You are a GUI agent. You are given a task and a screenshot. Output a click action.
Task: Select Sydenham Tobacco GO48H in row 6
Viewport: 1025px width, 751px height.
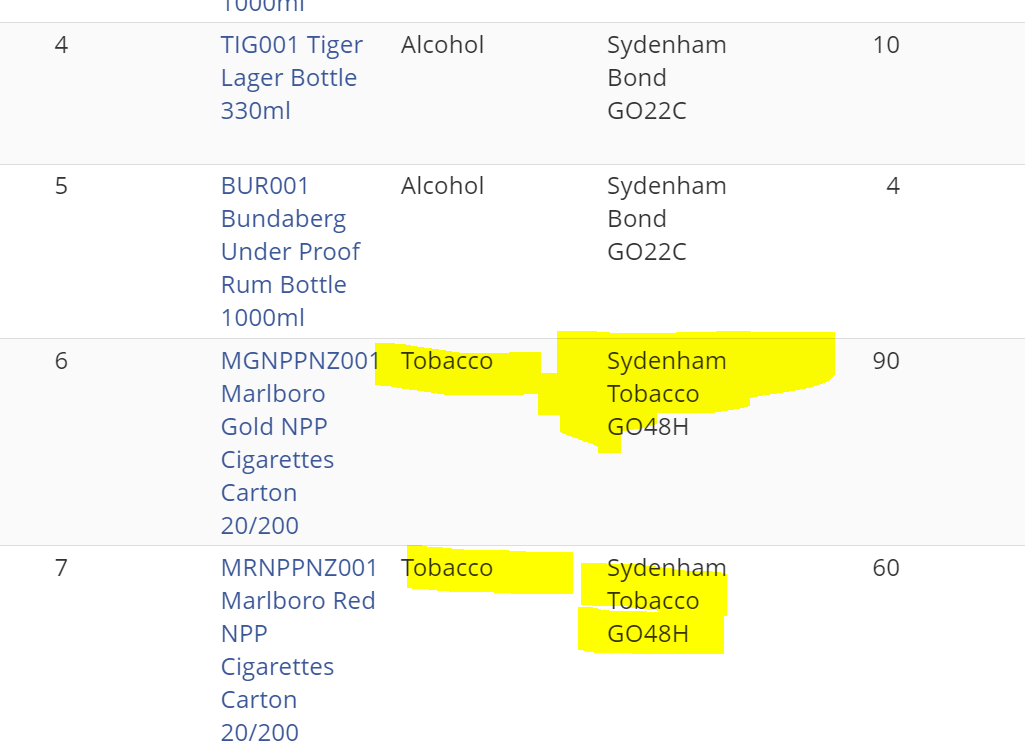point(667,393)
